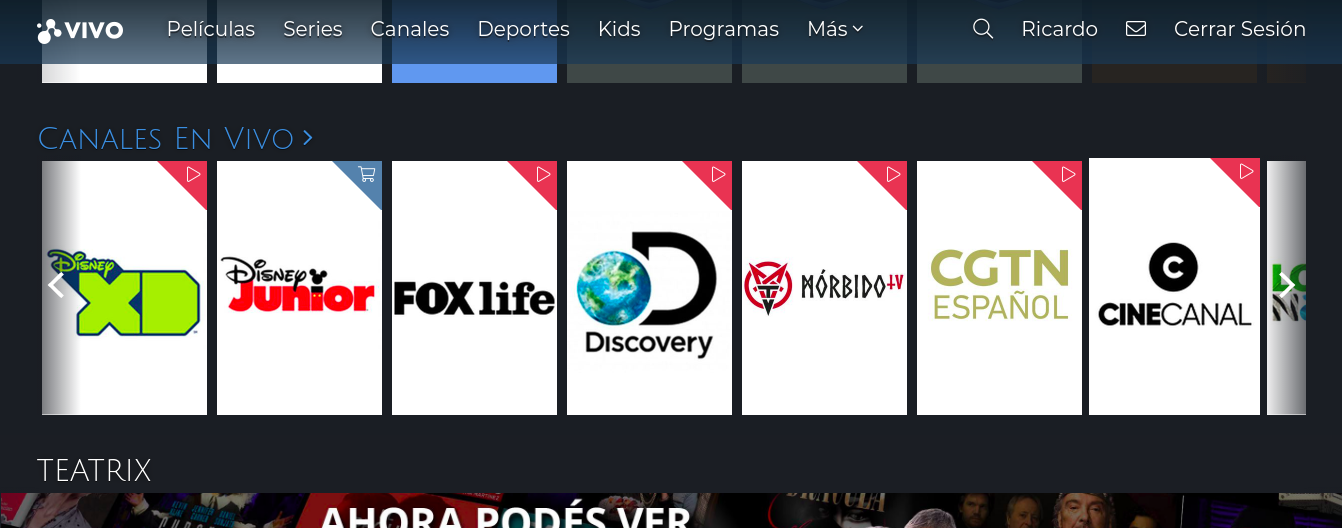The image size is (1342, 528).
Task: Go to Películas in the navigation bar
Action: [211, 29]
